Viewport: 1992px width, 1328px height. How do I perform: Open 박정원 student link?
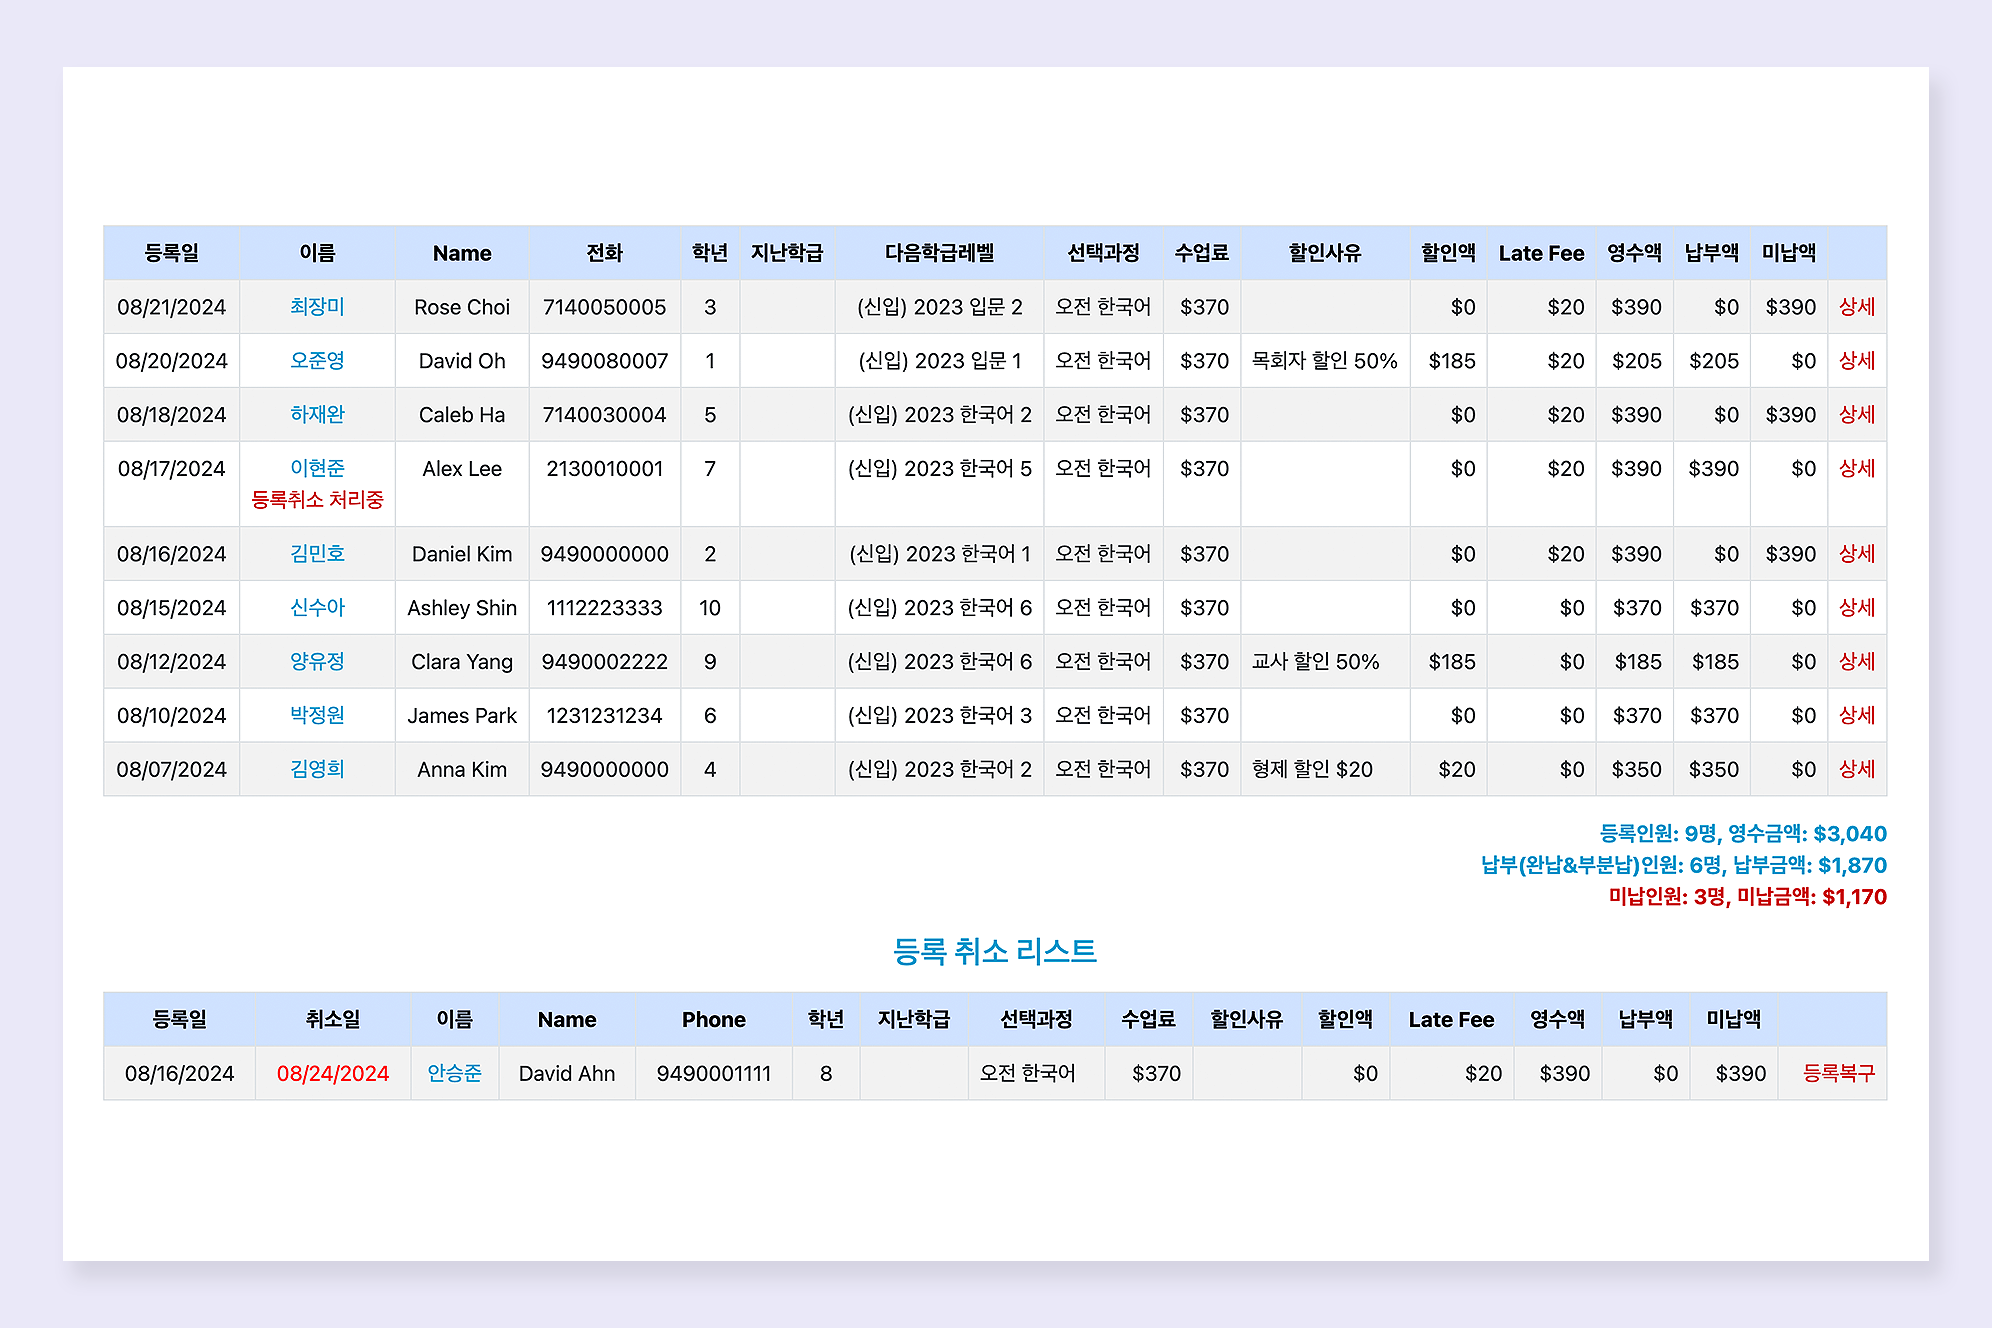click(x=317, y=716)
